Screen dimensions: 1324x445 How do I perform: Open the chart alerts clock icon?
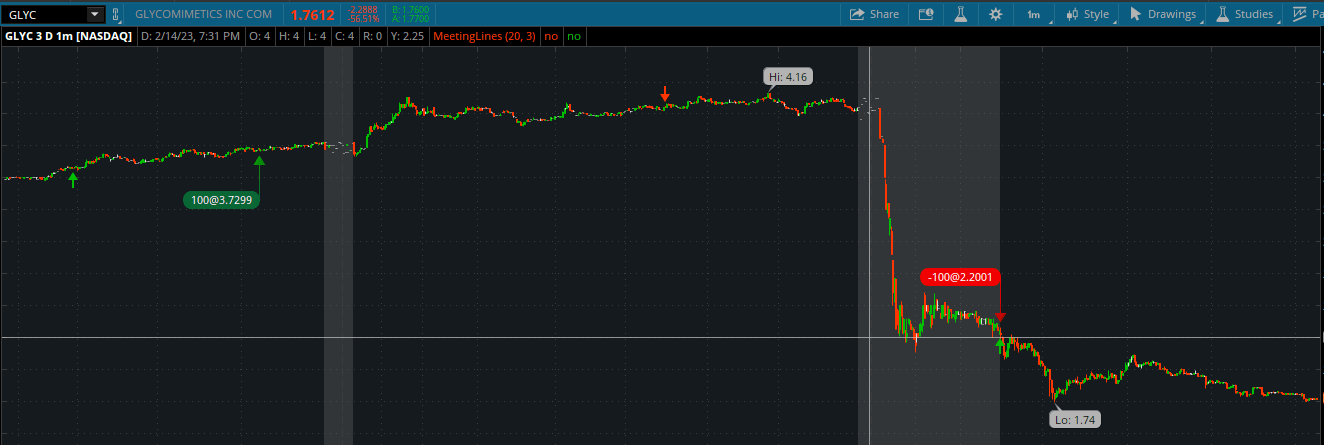tap(926, 14)
